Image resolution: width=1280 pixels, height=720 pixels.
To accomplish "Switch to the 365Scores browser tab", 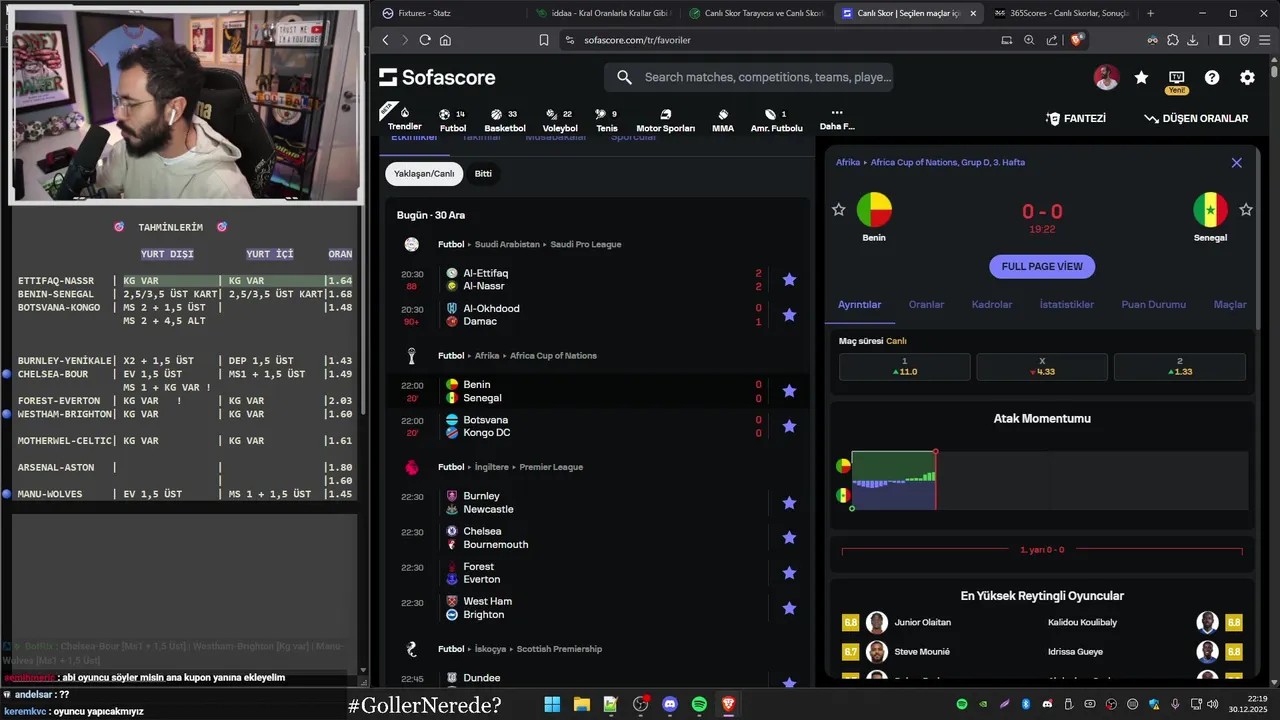I will [1060, 13].
